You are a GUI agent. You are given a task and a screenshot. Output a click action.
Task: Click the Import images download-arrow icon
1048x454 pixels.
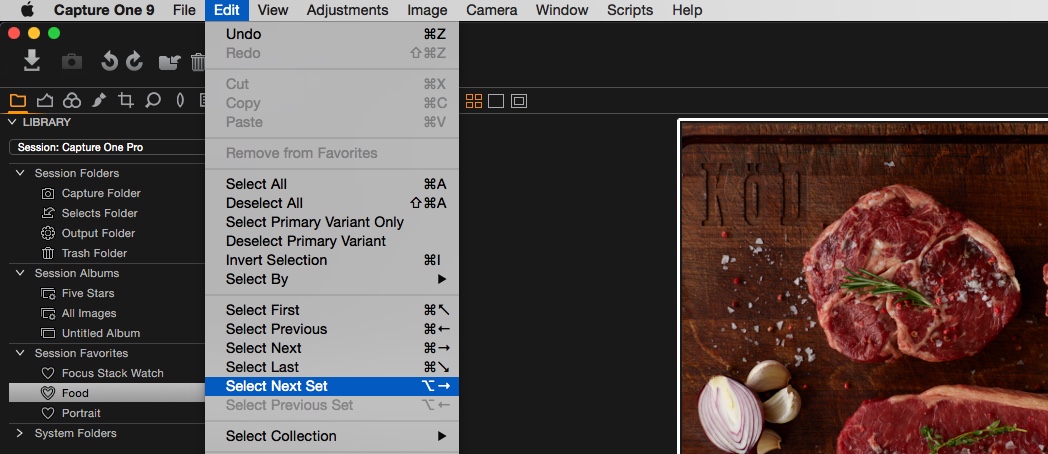[31, 62]
